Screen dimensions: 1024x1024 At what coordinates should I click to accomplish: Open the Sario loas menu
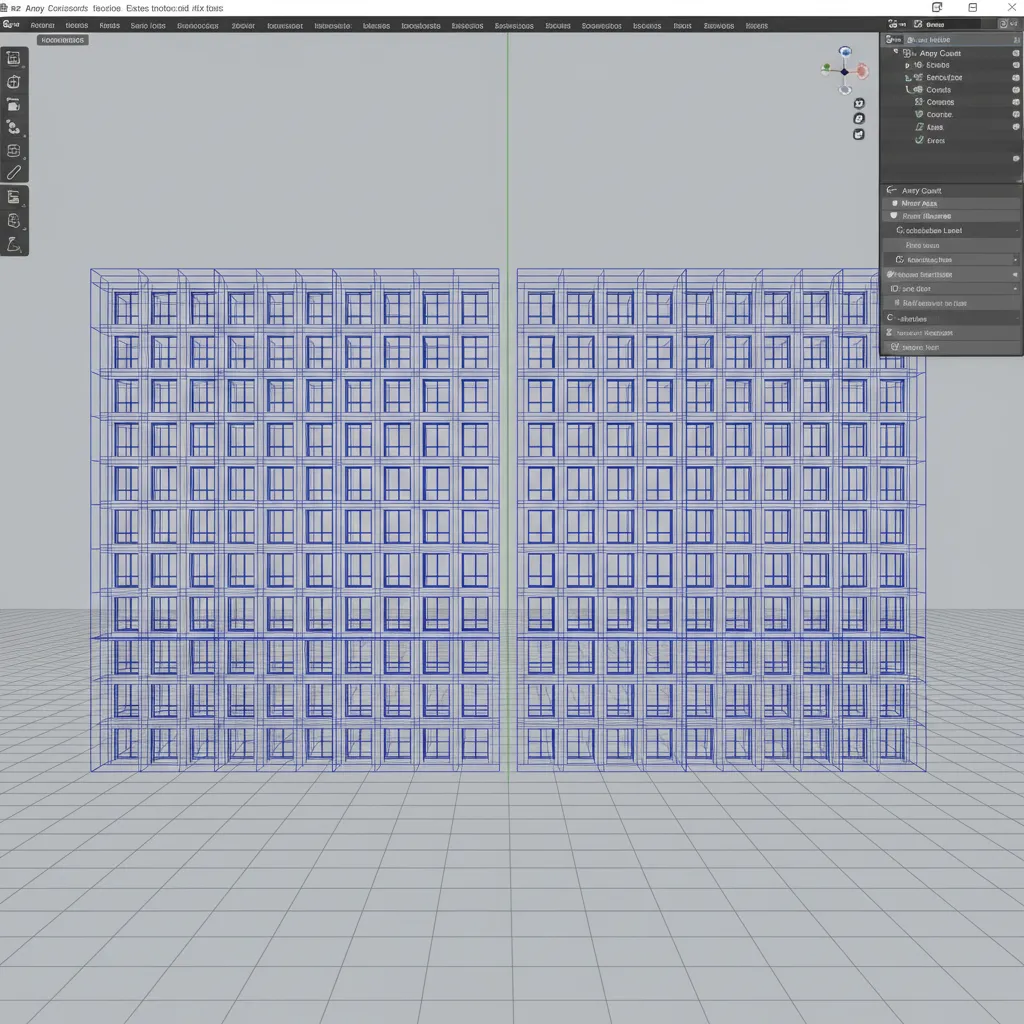point(148,25)
